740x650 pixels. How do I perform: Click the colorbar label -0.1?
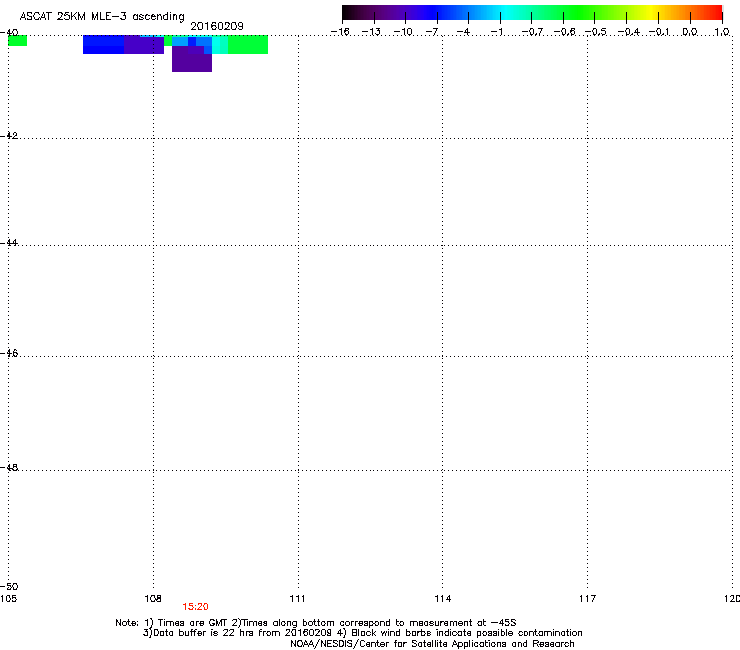point(659,32)
